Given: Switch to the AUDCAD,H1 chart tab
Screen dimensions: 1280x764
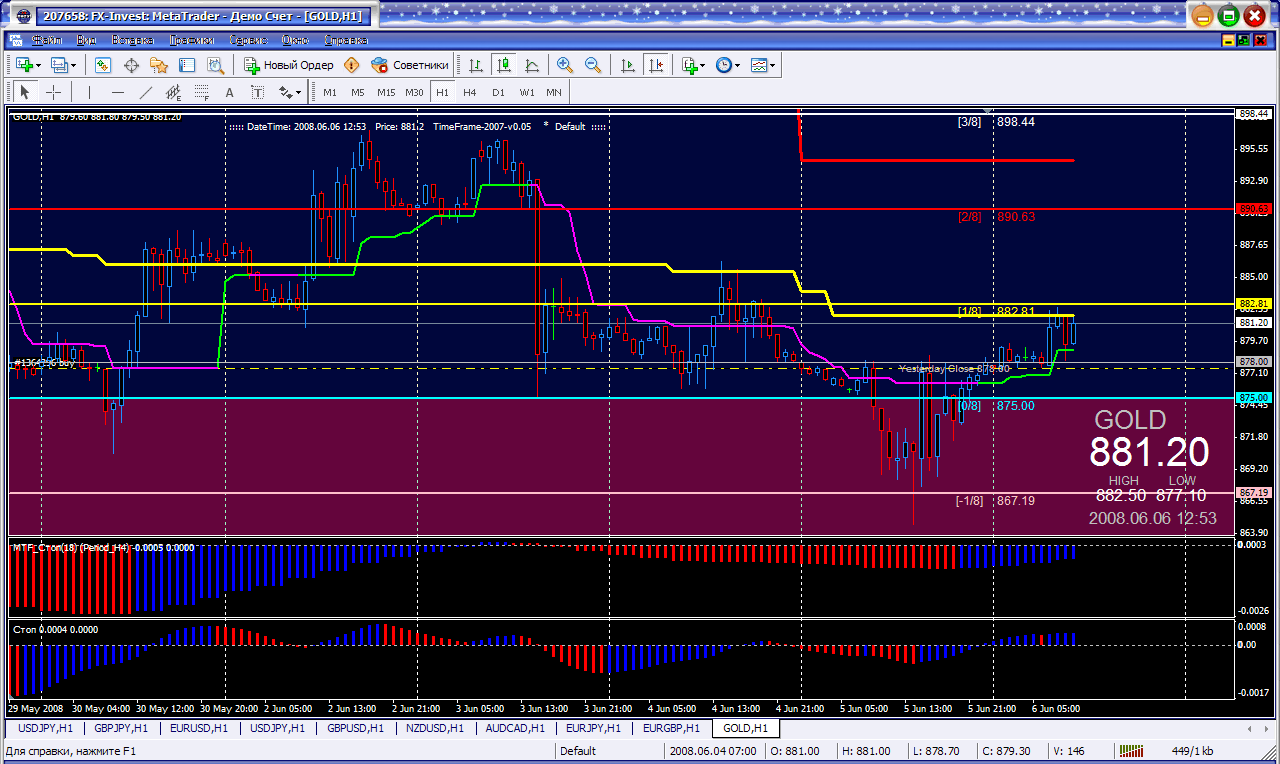Looking at the screenshot, I should (x=514, y=728).
